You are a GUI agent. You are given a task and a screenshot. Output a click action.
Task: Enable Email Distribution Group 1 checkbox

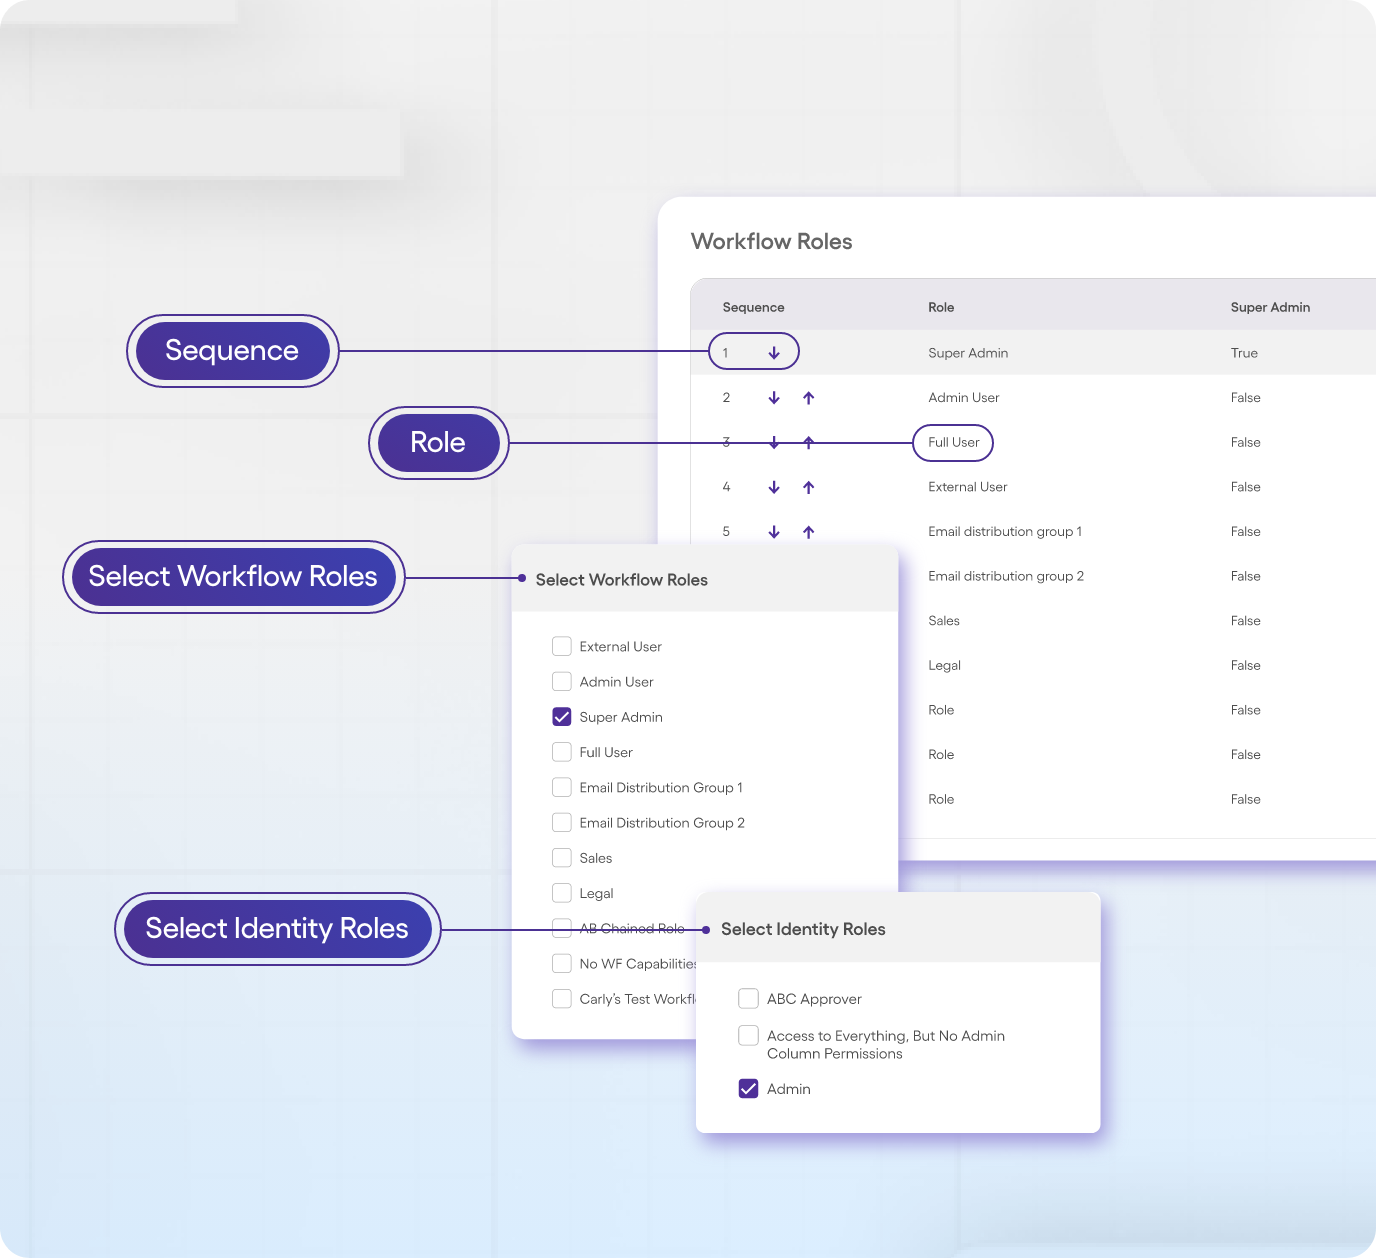pos(562,787)
